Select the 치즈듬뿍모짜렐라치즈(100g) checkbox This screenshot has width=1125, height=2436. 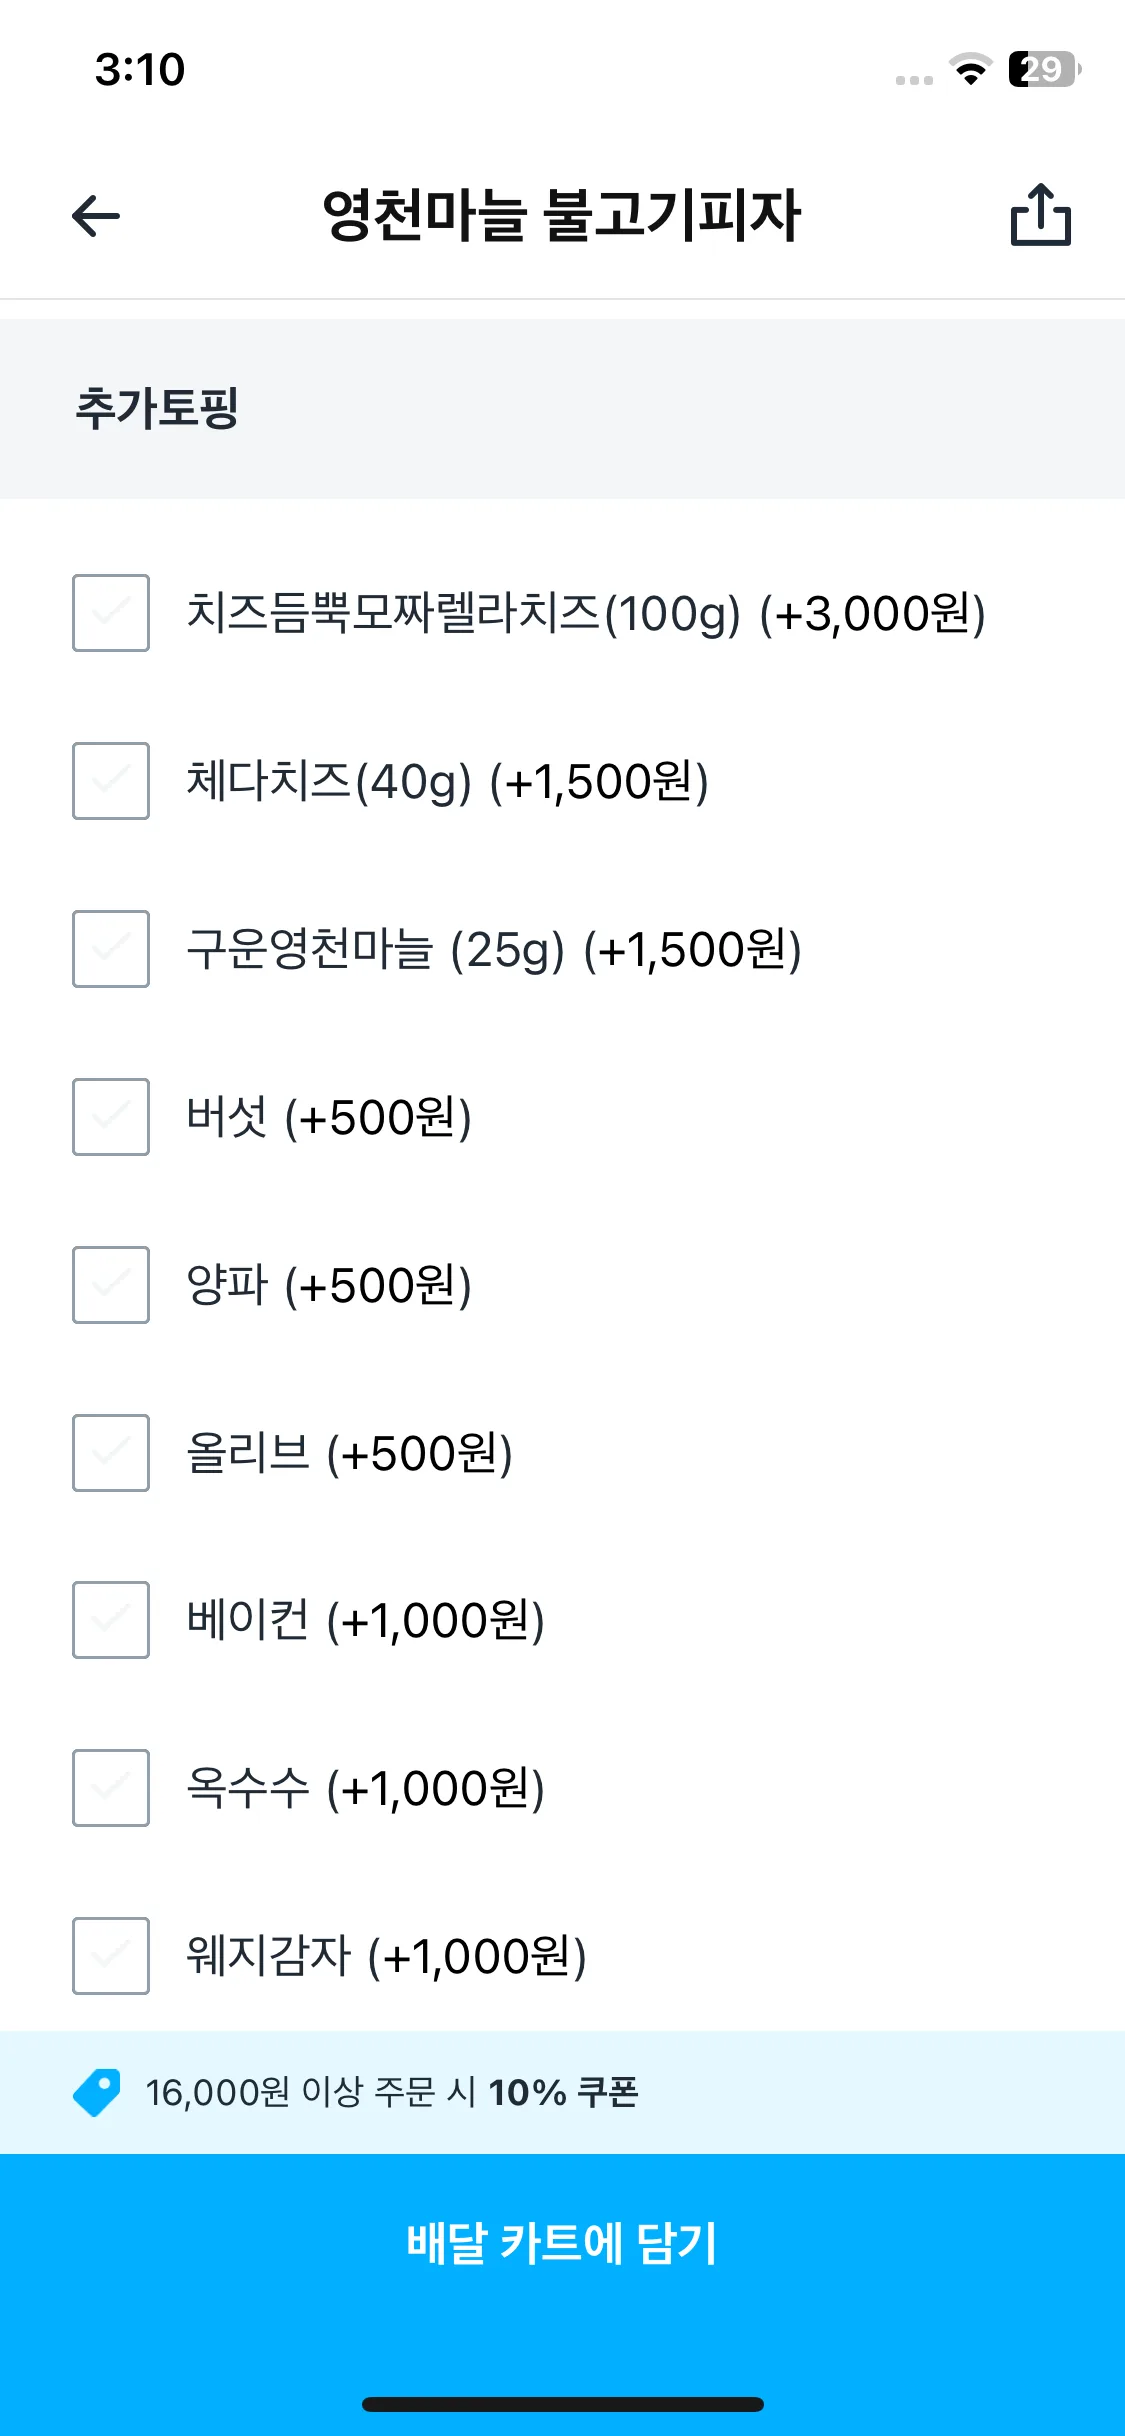(x=111, y=613)
